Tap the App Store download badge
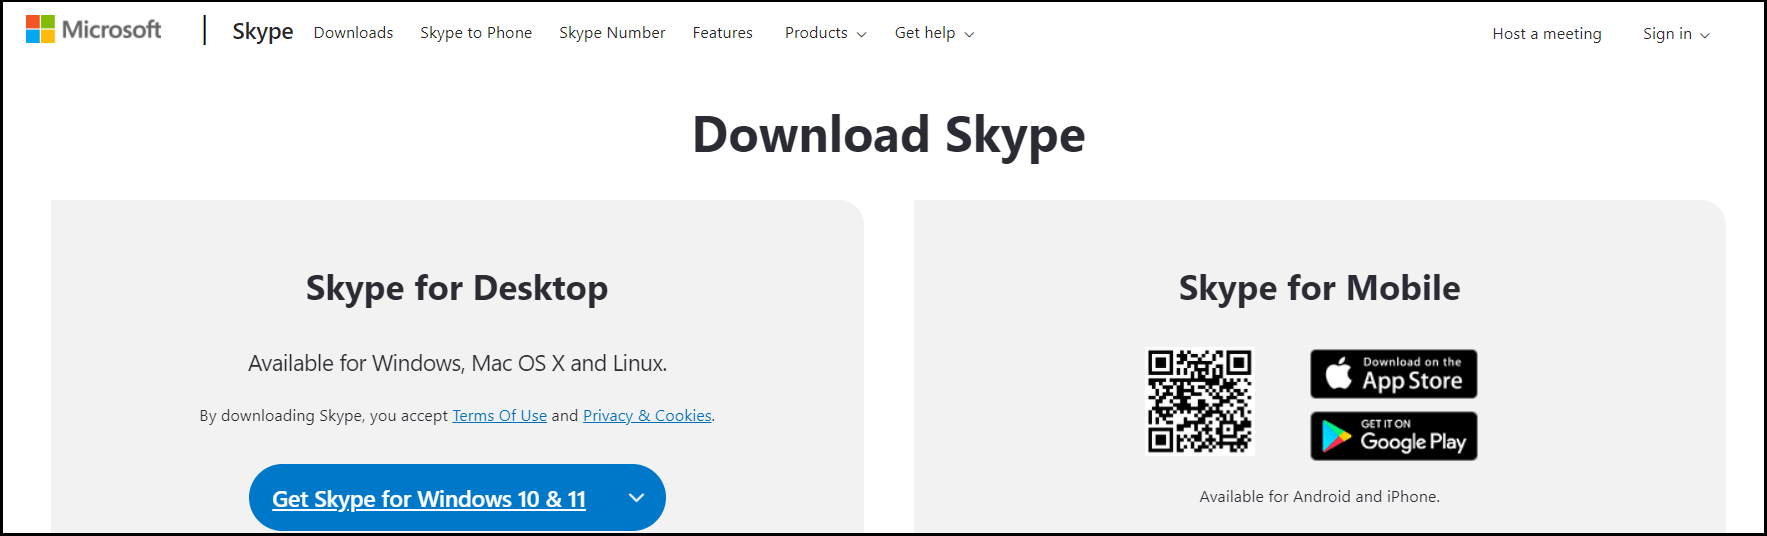 (x=1393, y=374)
